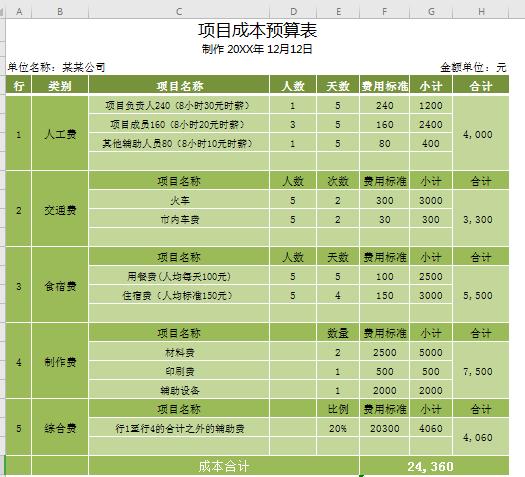Select the 综合费 category cell
Viewport: 525px width, 477px height.
click(x=60, y=428)
